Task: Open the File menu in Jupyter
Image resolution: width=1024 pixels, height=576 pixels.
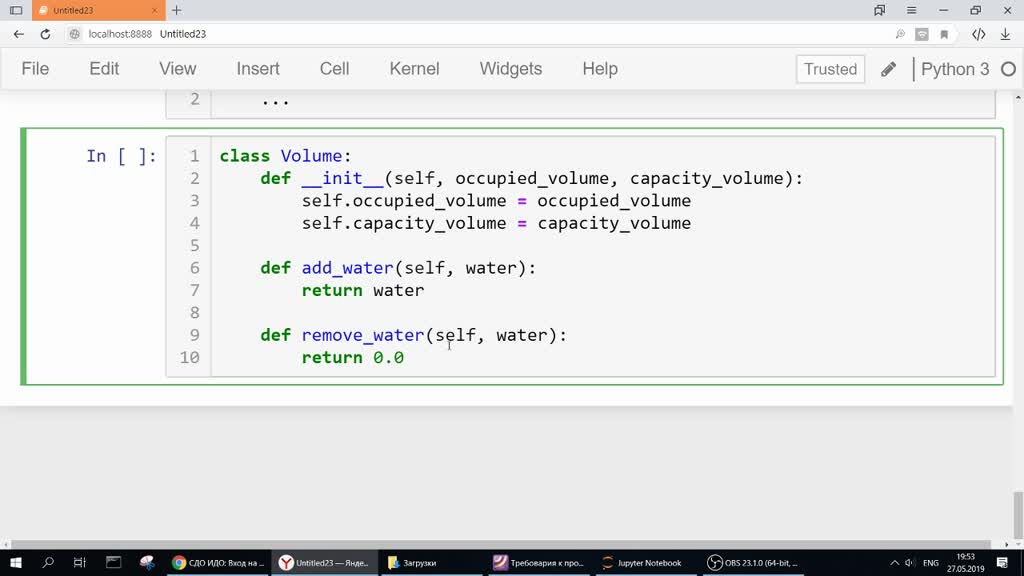Action: (x=35, y=69)
